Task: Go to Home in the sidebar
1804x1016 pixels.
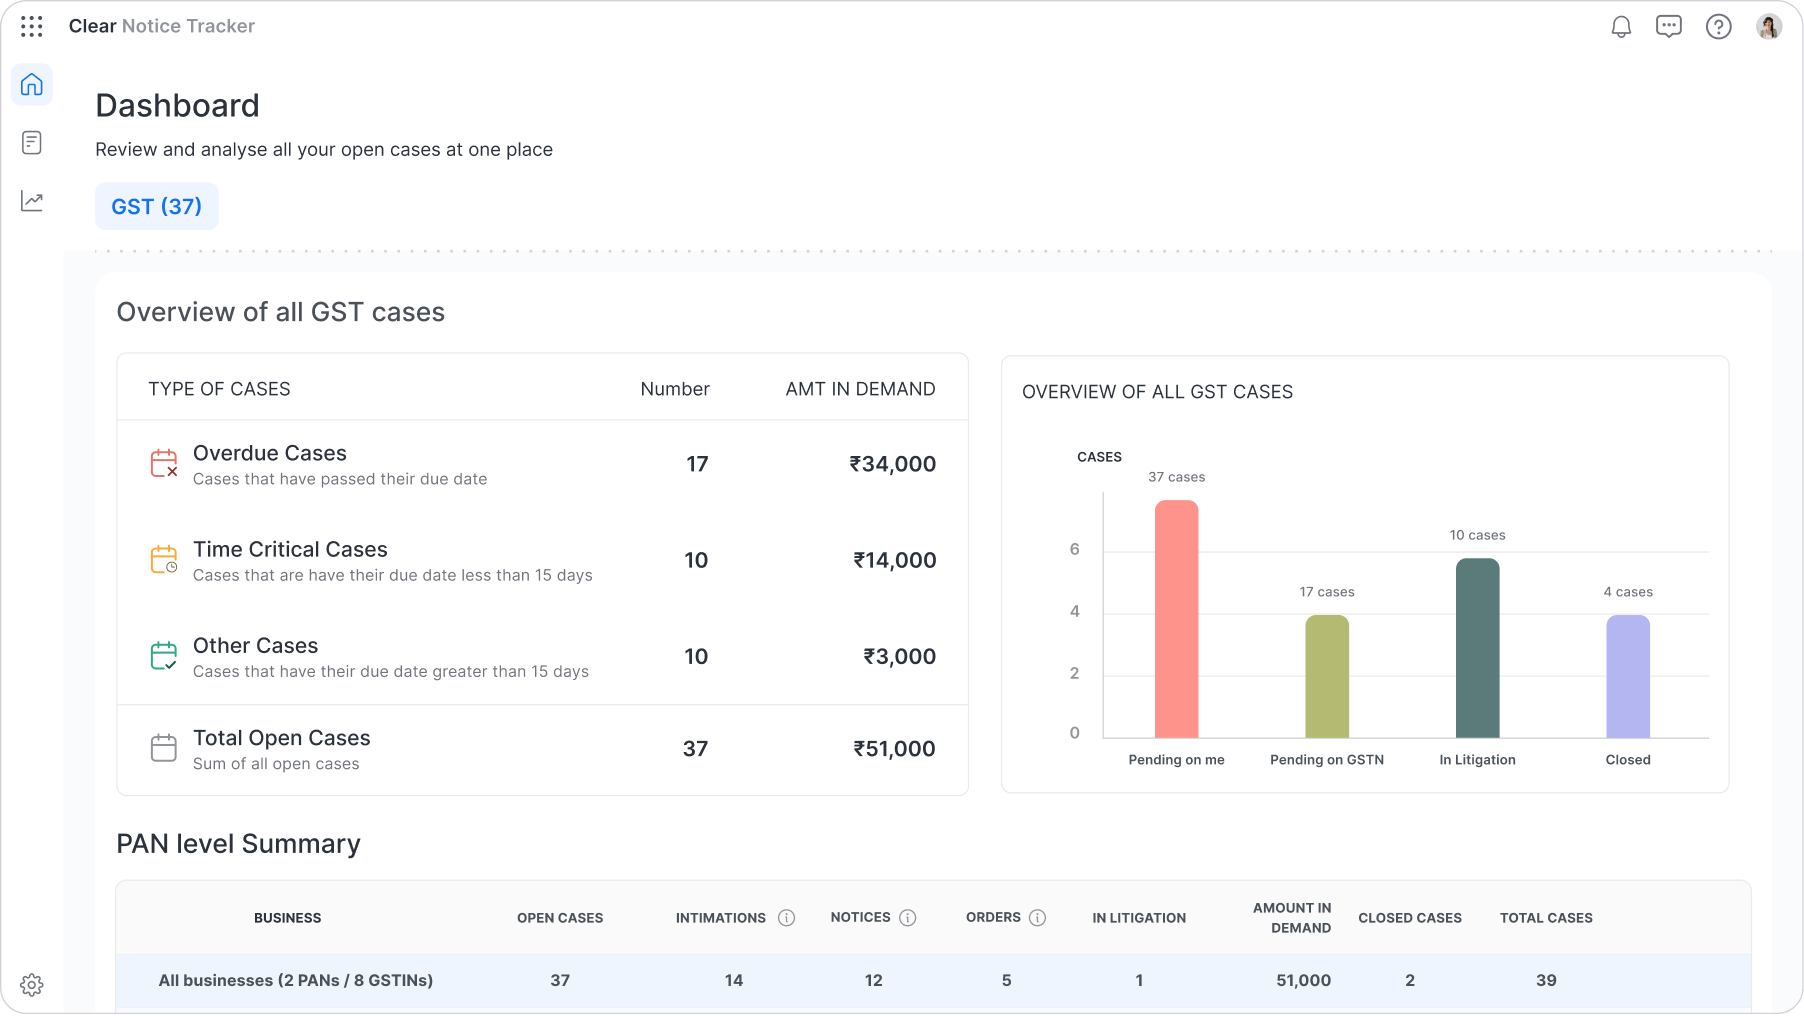Action: point(32,85)
